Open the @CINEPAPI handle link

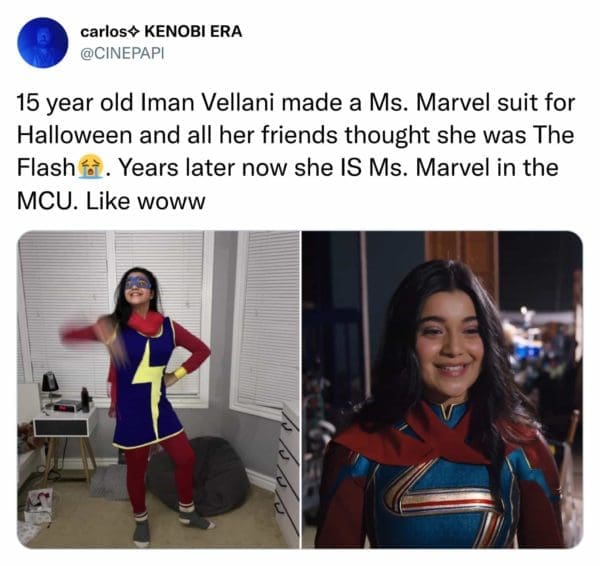click(122, 53)
